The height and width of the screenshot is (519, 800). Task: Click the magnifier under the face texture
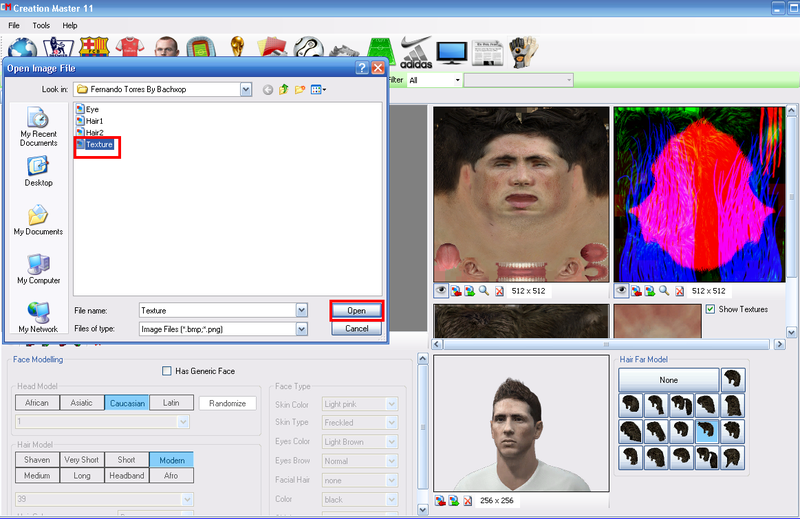(484, 291)
